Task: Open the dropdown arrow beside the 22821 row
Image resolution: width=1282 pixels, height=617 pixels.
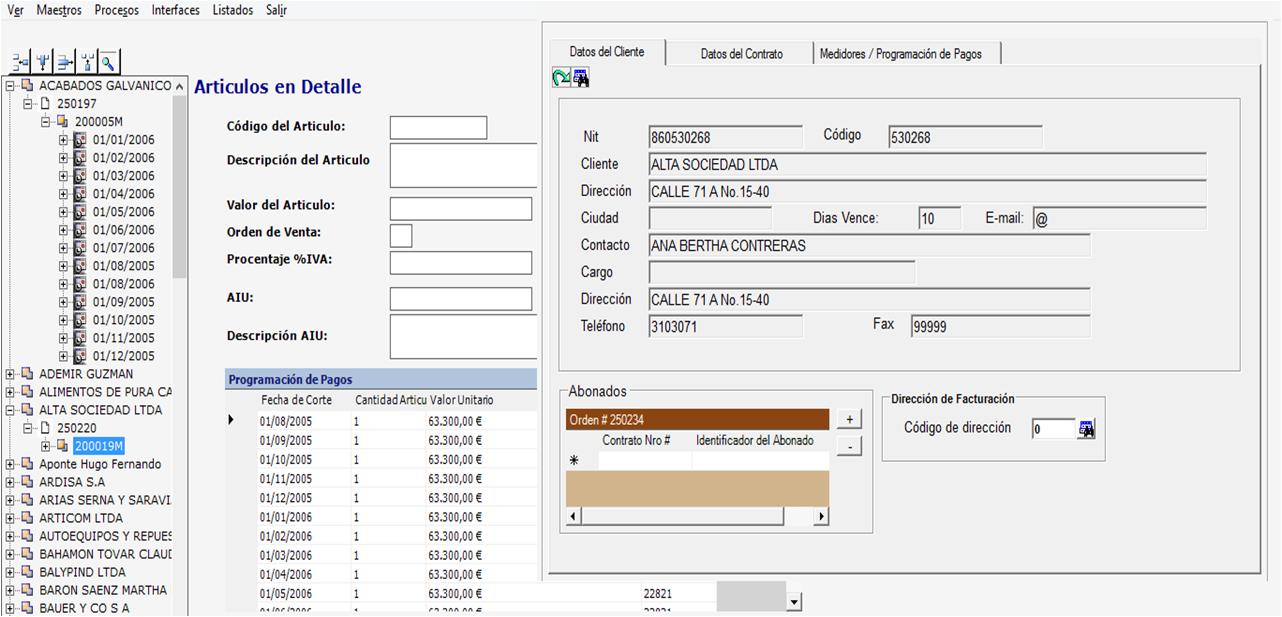Action: 794,602
